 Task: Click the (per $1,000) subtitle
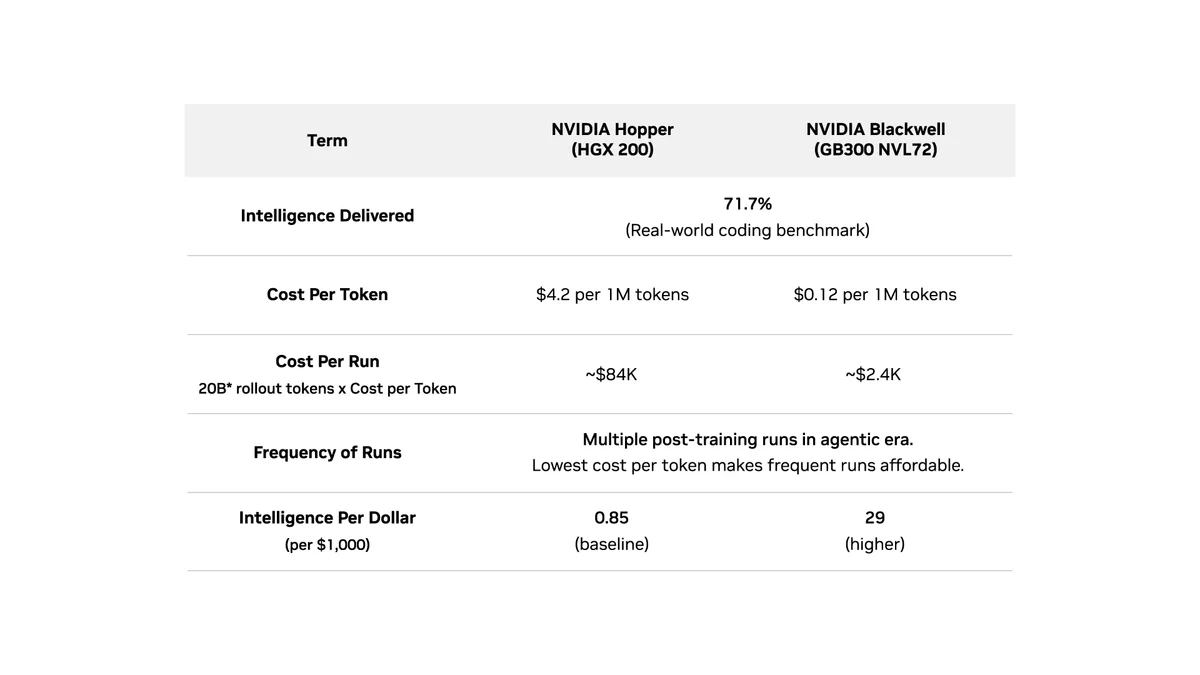click(x=327, y=545)
